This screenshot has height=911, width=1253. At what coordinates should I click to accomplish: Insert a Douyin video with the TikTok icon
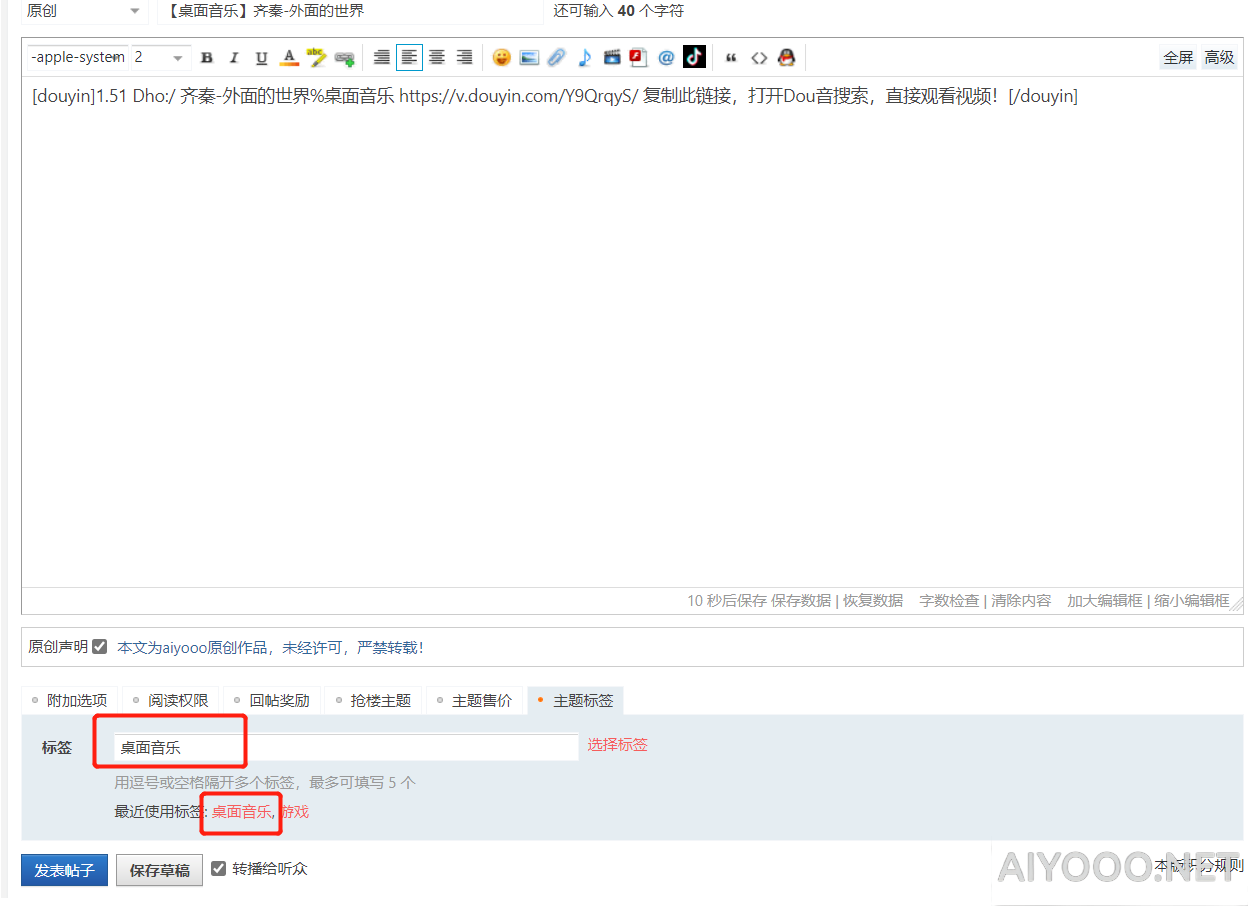(694, 57)
